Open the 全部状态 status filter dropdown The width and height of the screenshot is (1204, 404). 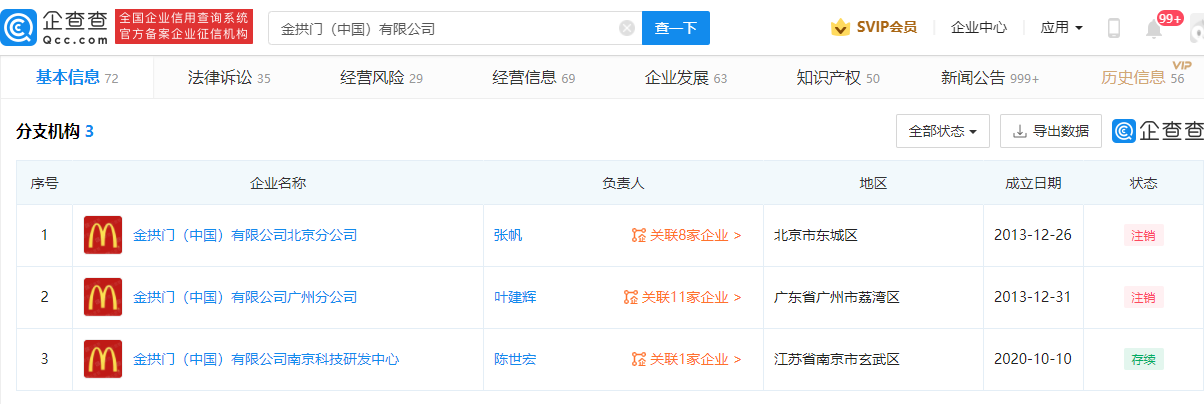[x=943, y=131]
